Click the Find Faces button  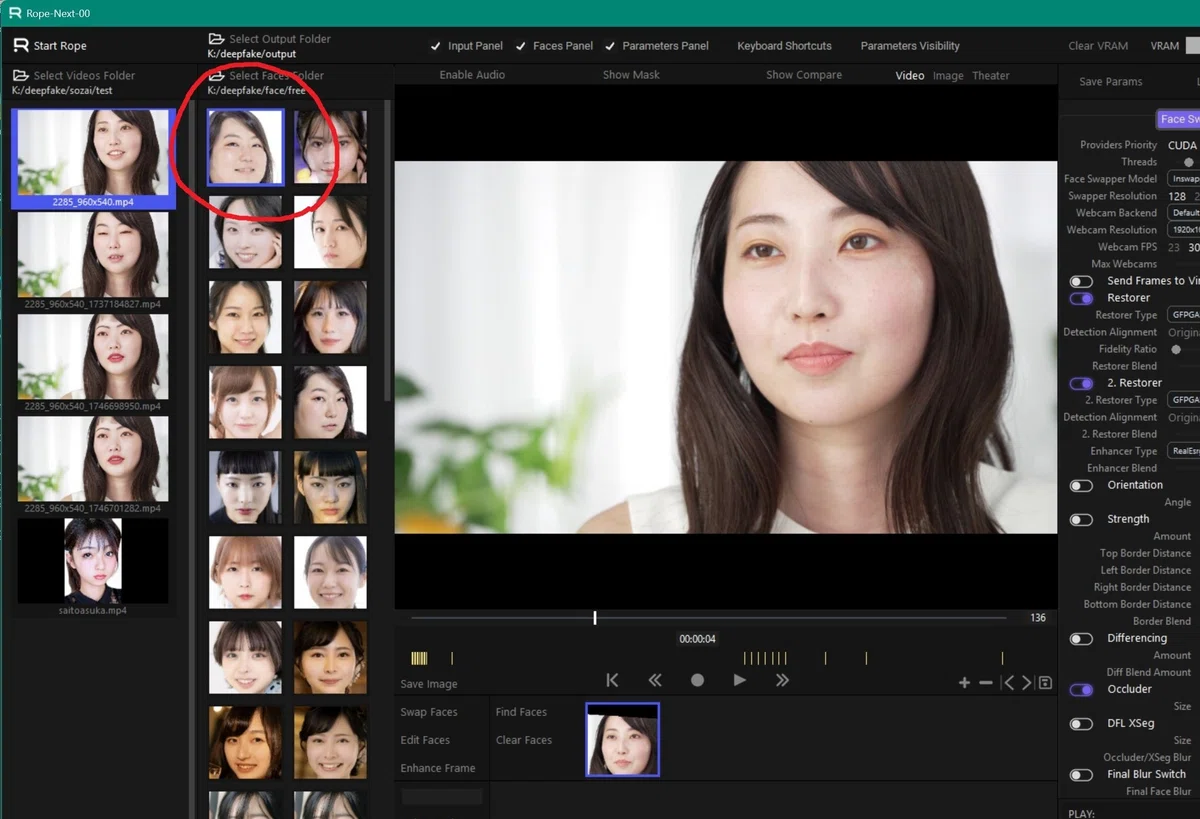point(521,712)
